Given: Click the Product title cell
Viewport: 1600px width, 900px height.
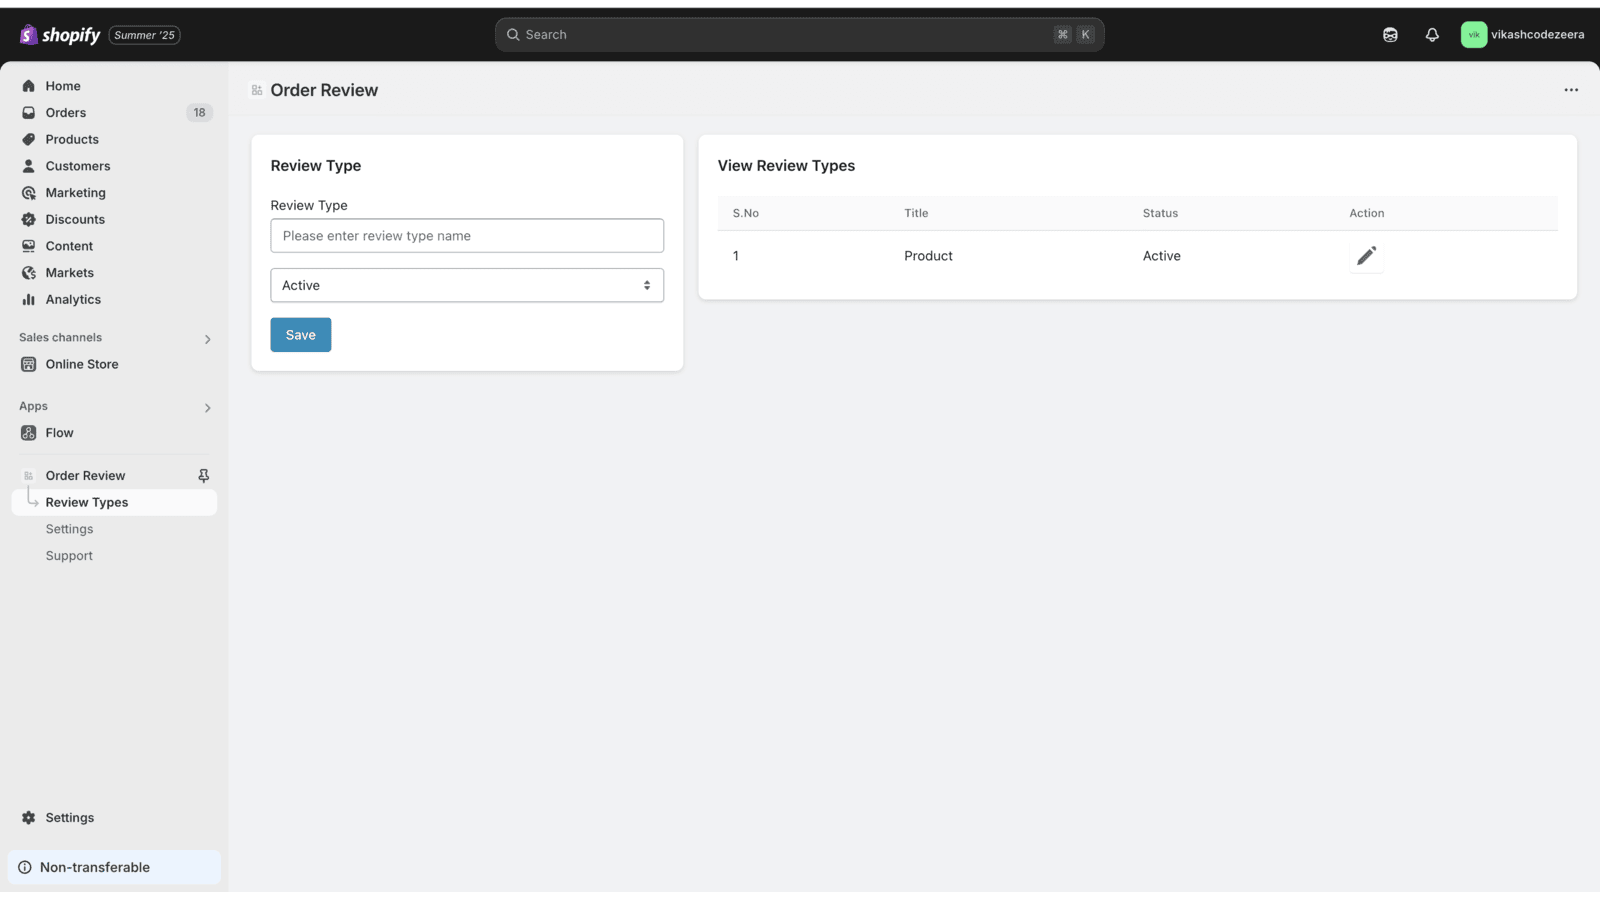Looking at the screenshot, I should pos(928,256).
